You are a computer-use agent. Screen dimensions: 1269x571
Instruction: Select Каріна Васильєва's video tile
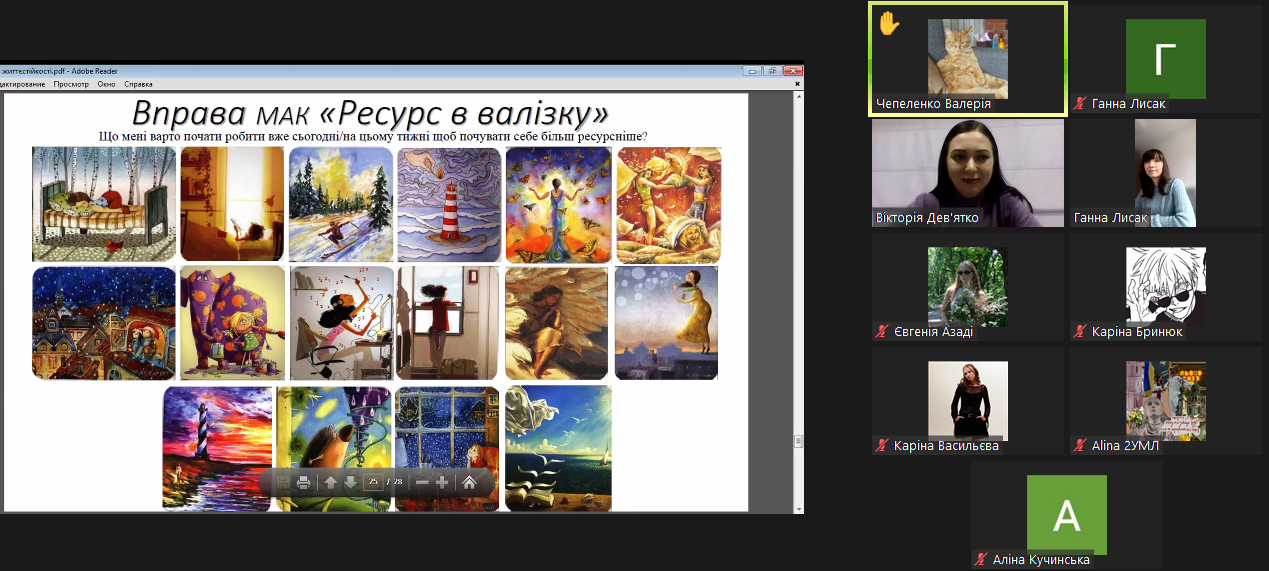pyautogui.click(x=967, y=401)
